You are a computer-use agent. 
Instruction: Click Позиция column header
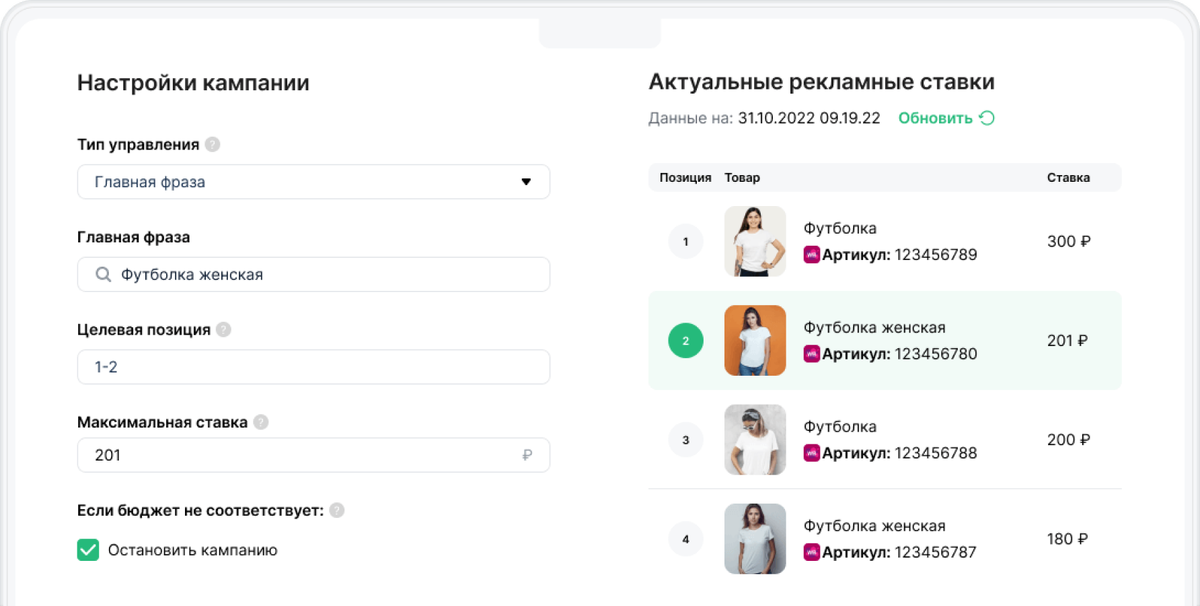[x=685, y=178]
